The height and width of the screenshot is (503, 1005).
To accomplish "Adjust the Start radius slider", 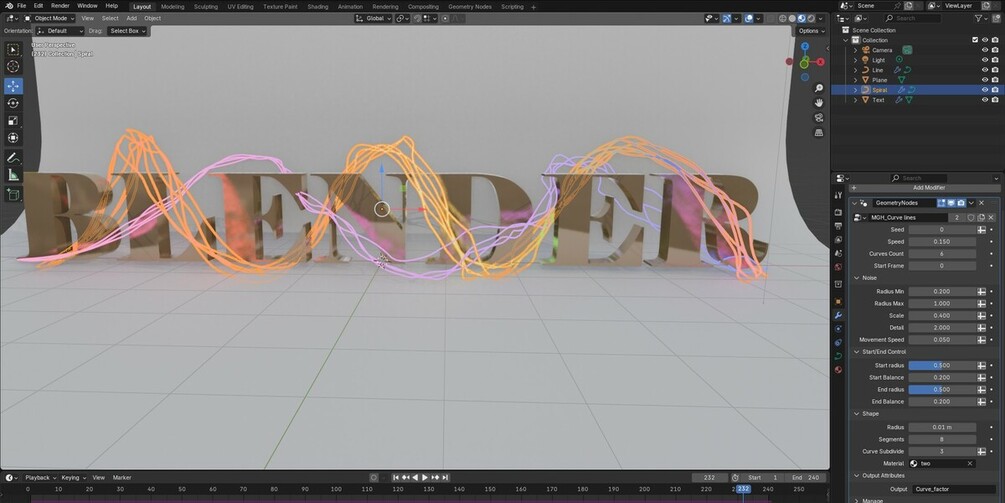I will pyautogui.click(x=942, y=365).
